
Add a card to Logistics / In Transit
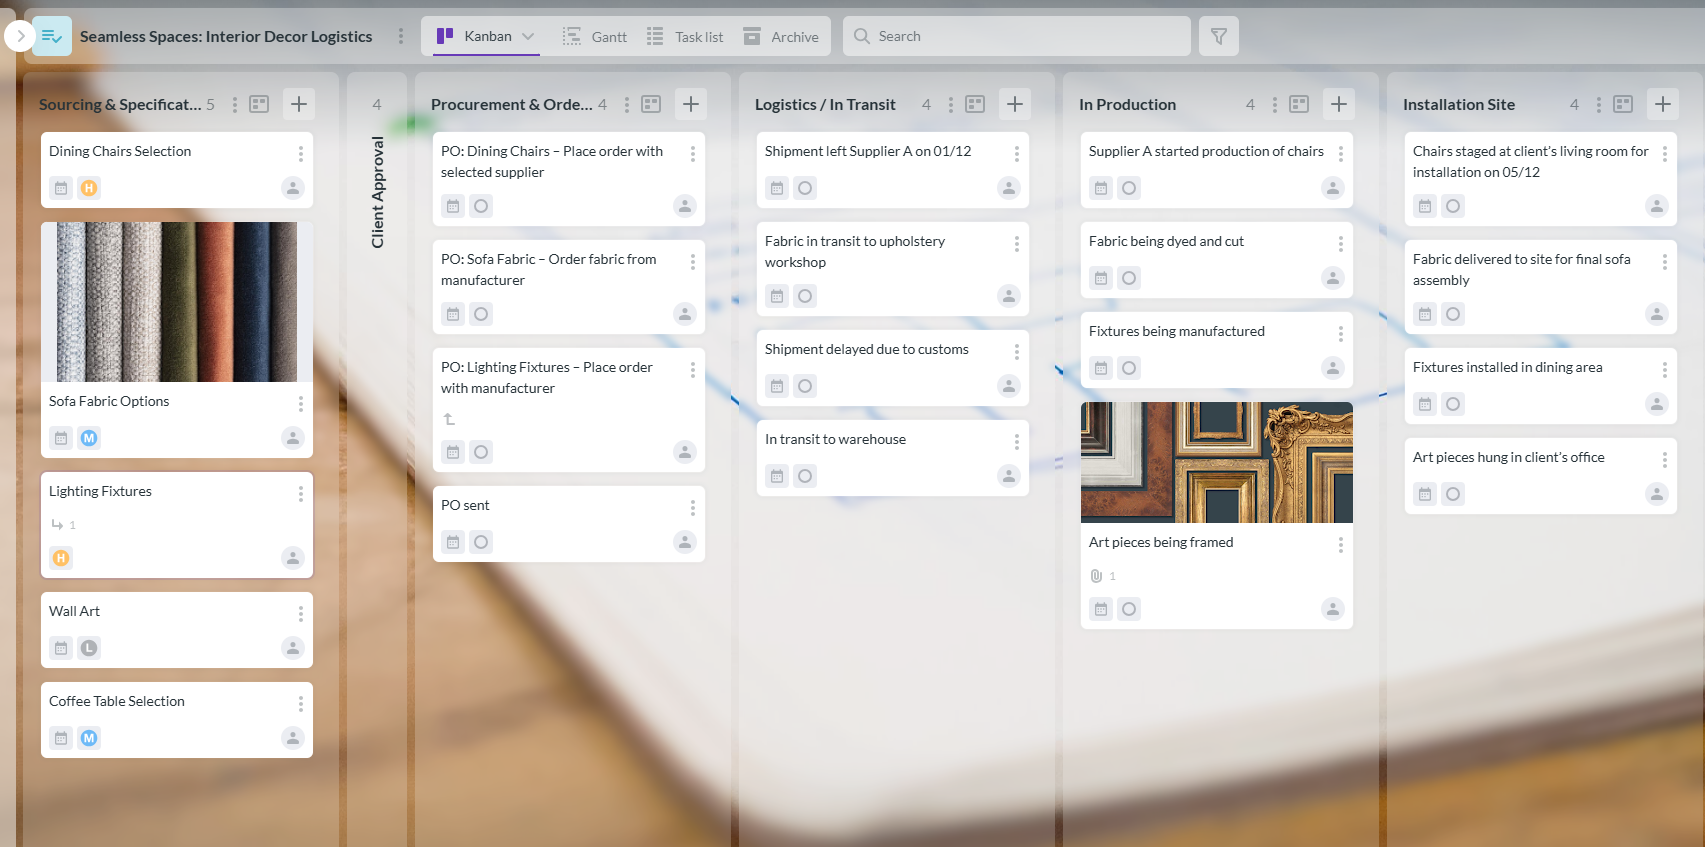tap(1015, 104)
